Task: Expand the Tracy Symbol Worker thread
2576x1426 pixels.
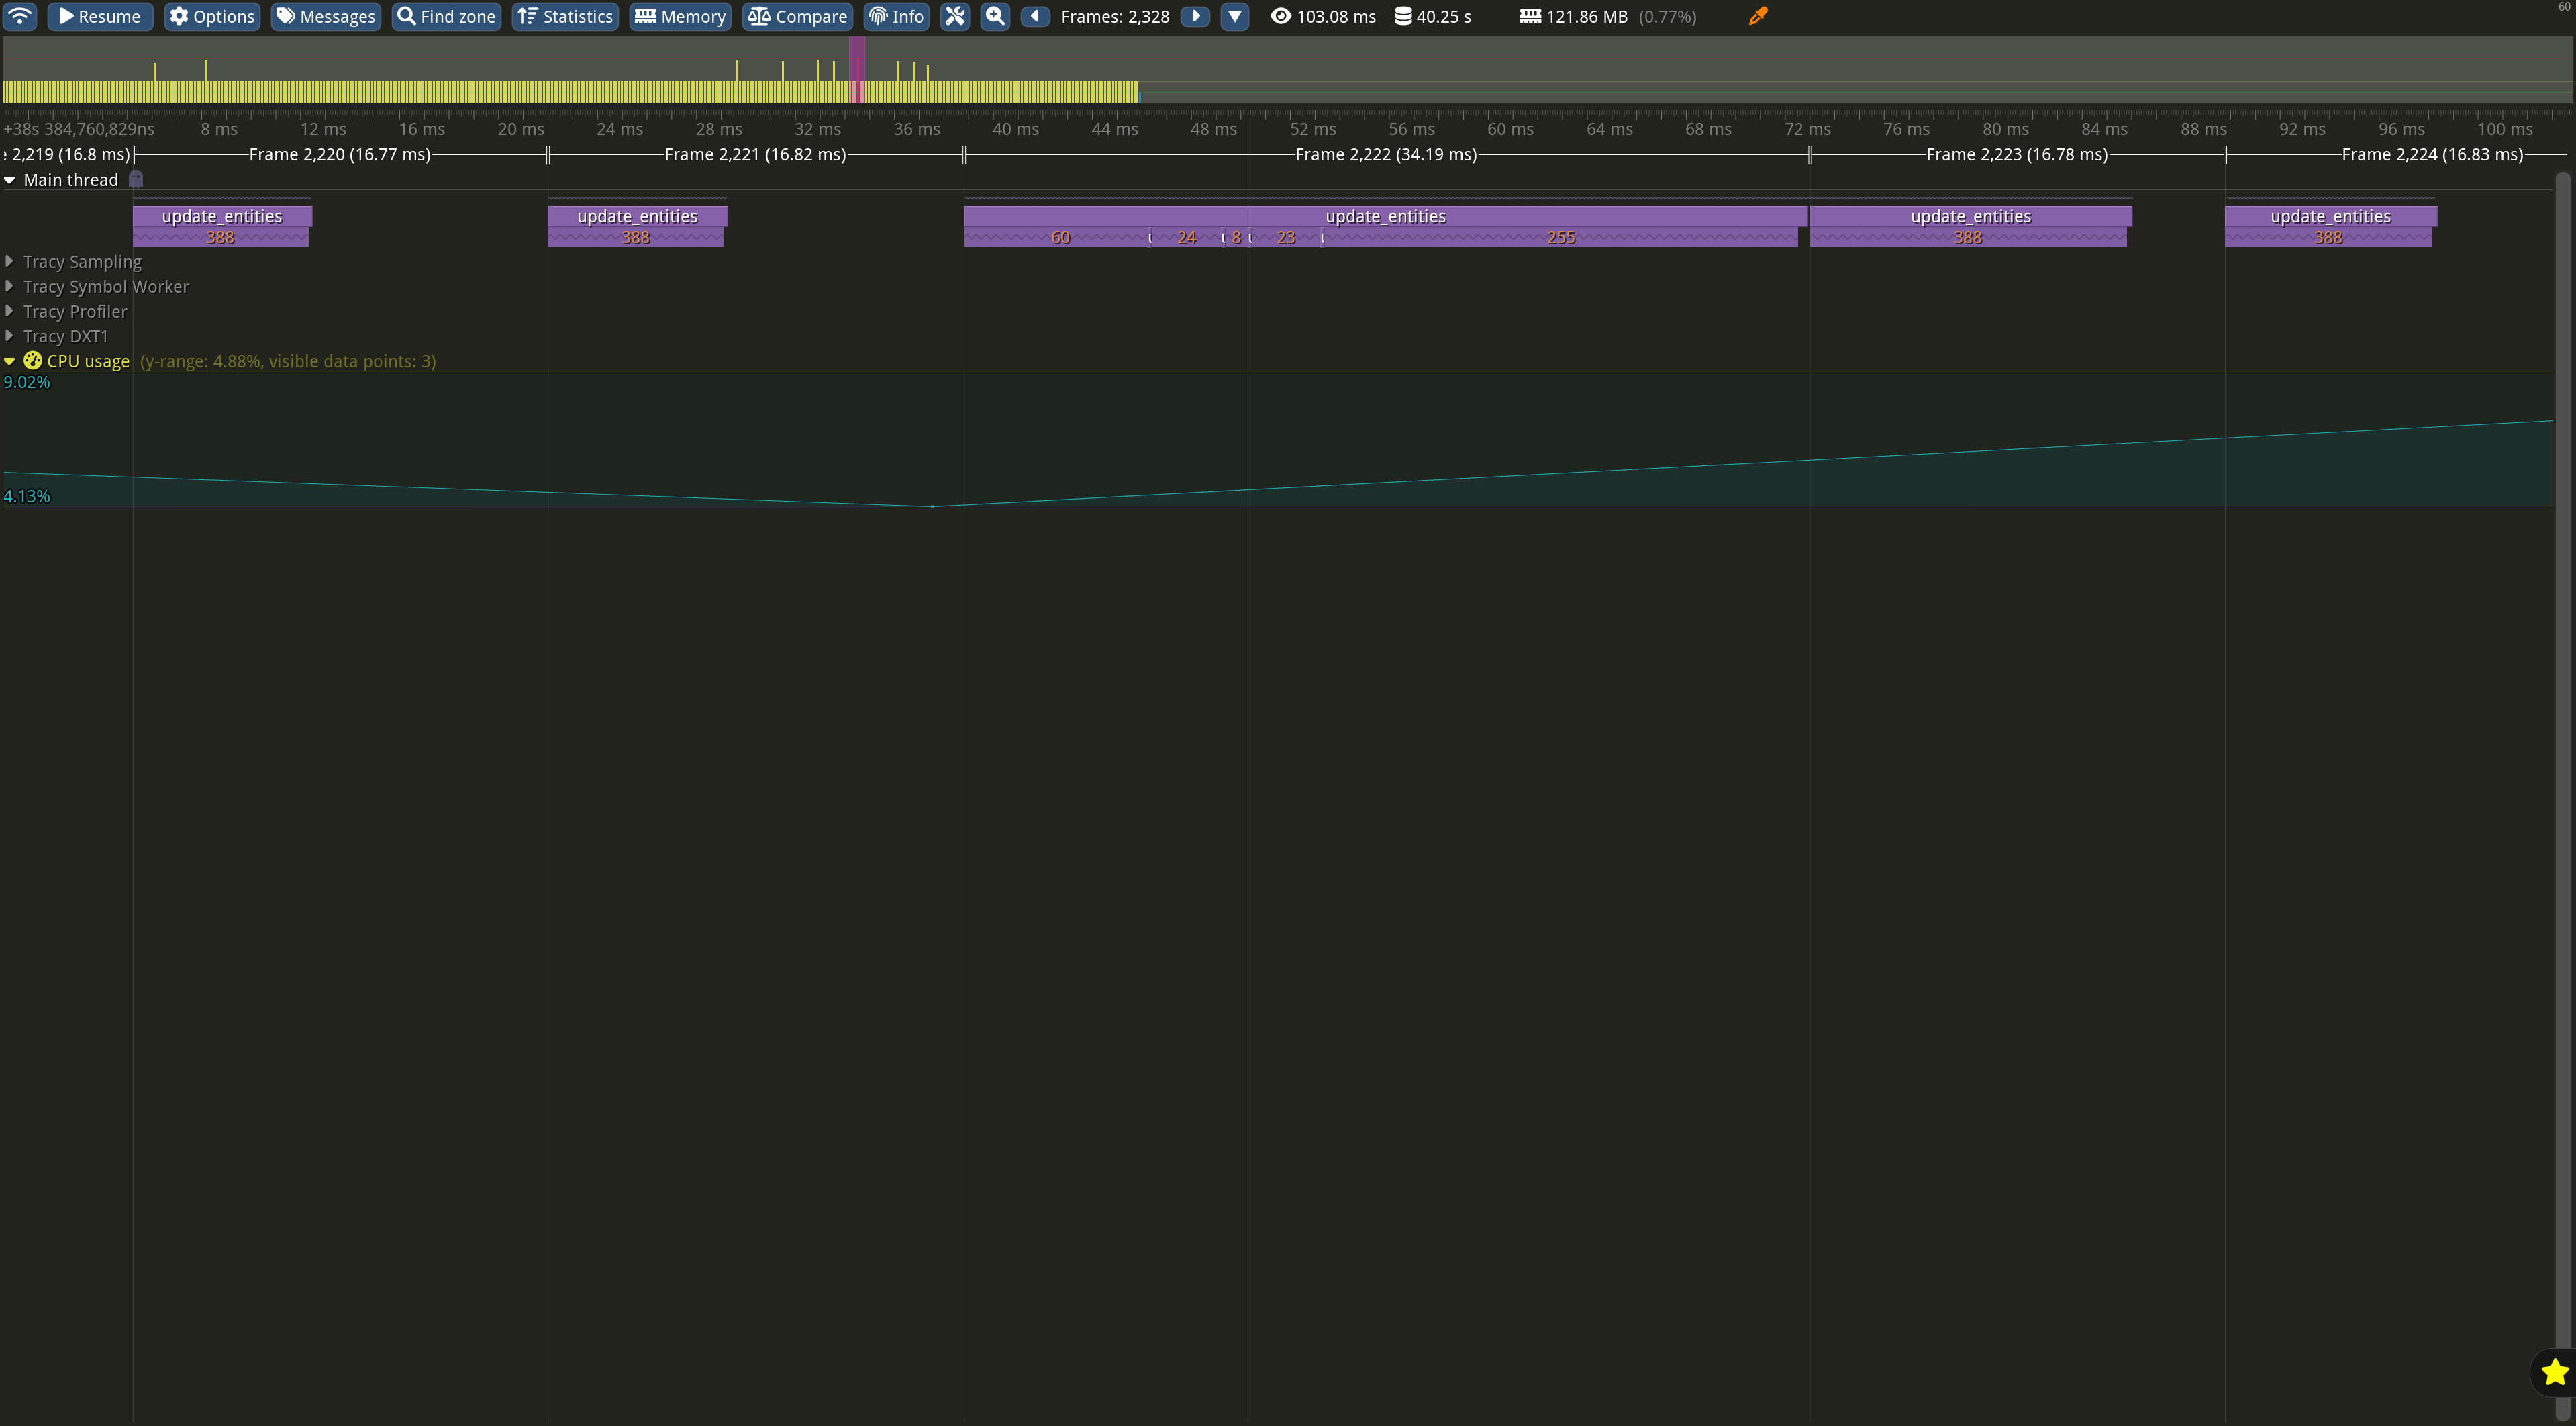Action: (x=10, y=286)
